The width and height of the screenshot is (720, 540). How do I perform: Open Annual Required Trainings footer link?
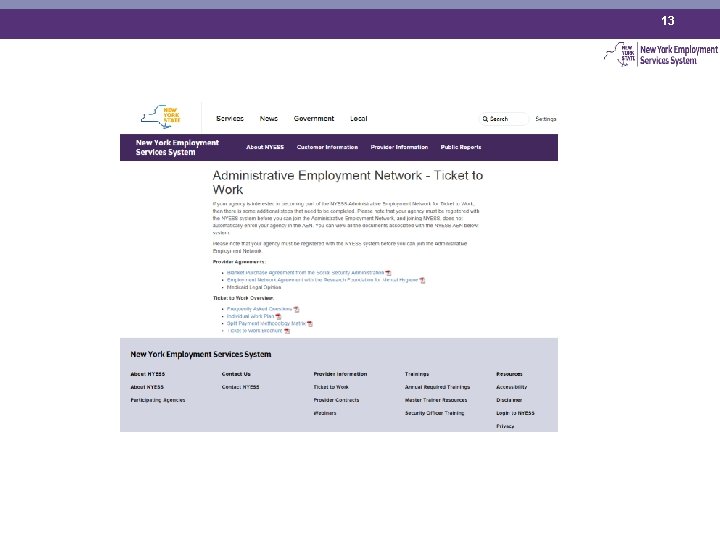click(x=437, y=388)
